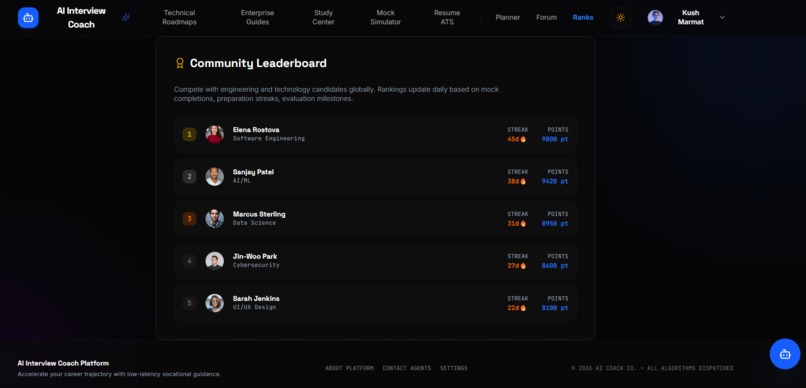Click the name Sarah Jenkins
The width and height of the screenshot is (806, 388).
pyautogui.click(x=256, y=299)
